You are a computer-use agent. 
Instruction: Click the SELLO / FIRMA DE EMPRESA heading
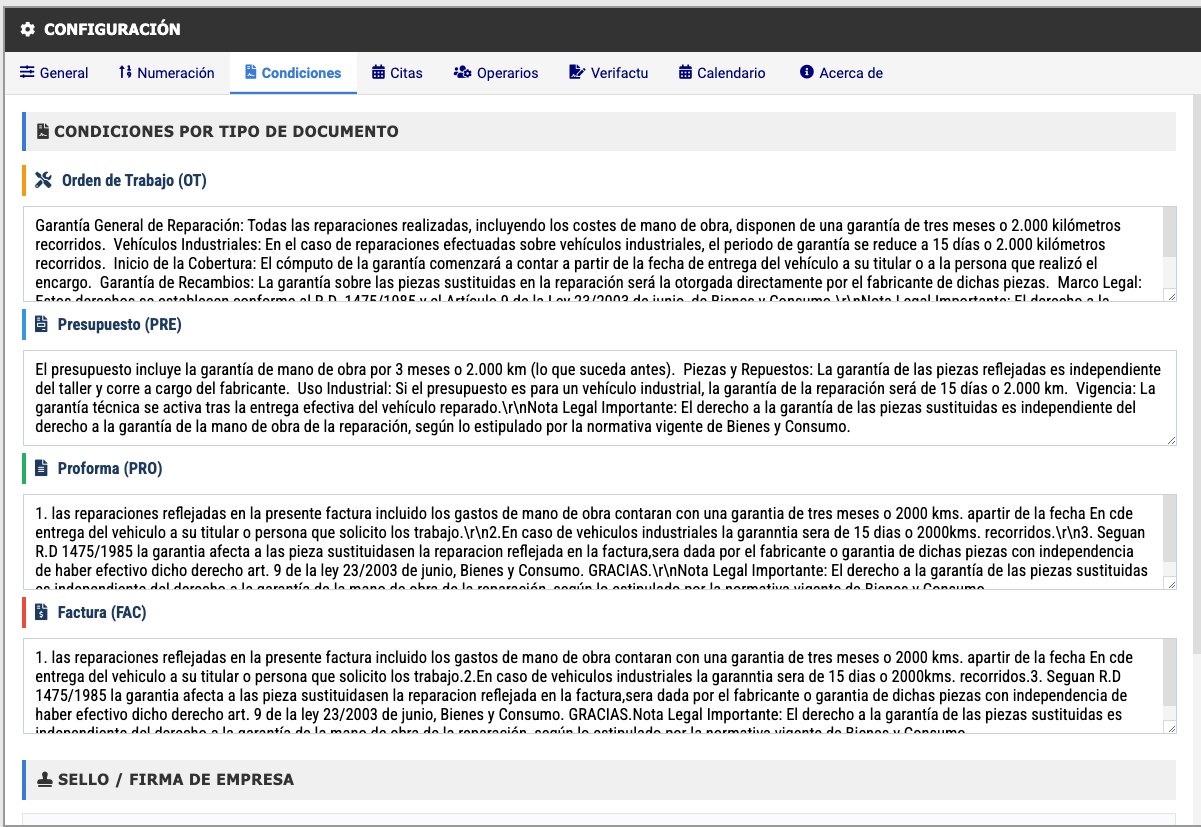pyautogui.click(x=174, y=779)
